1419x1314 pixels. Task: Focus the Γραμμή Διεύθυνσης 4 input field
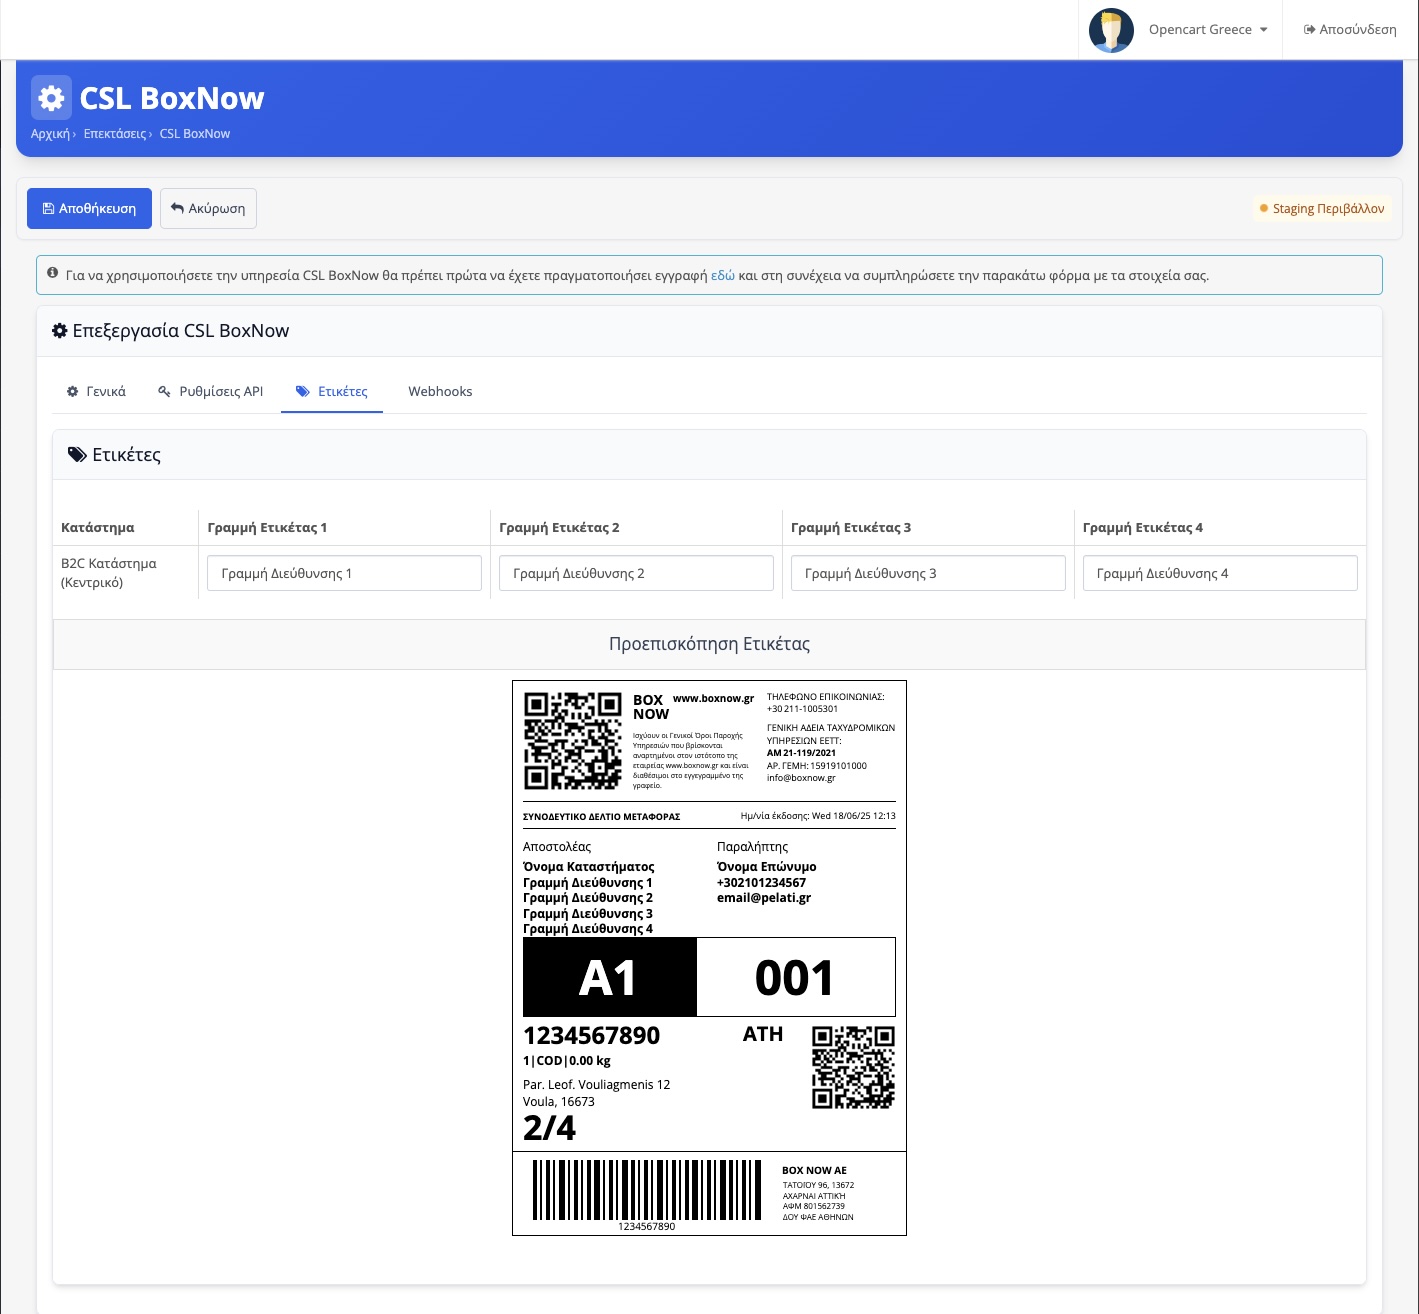click(1220, 573)
